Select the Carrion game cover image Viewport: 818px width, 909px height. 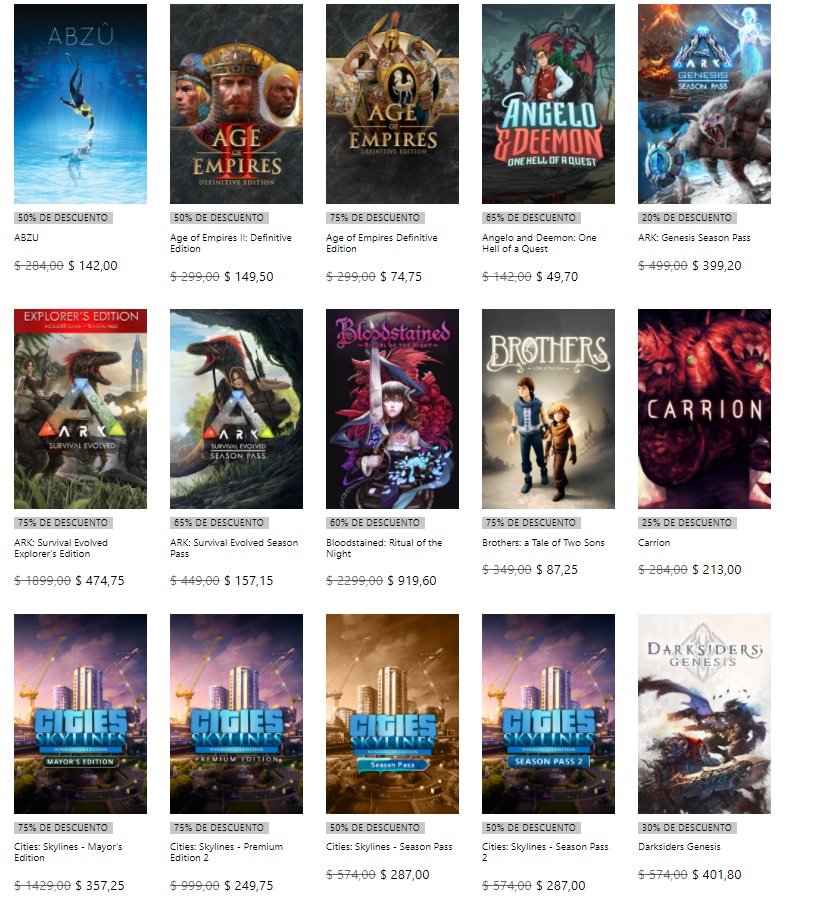(x=704, y=409)
